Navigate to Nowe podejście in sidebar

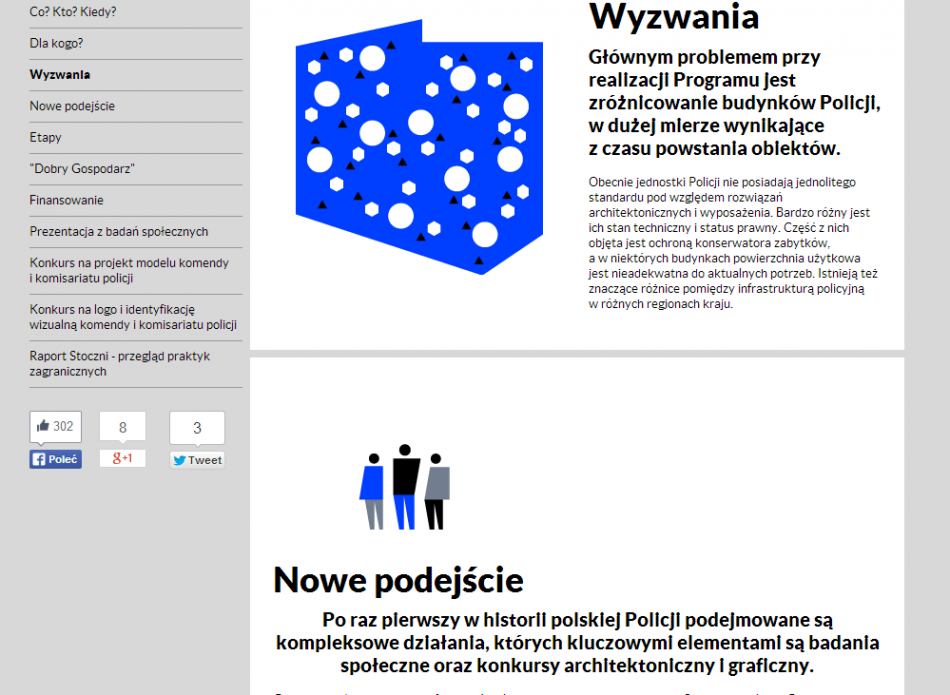tap(72, 106)
